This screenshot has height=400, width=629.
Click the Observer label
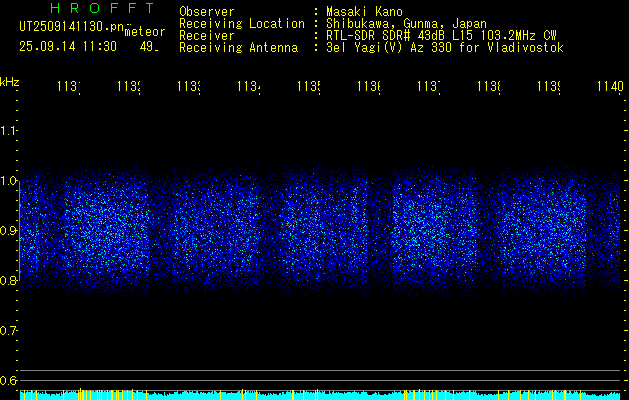click(207, 12)
